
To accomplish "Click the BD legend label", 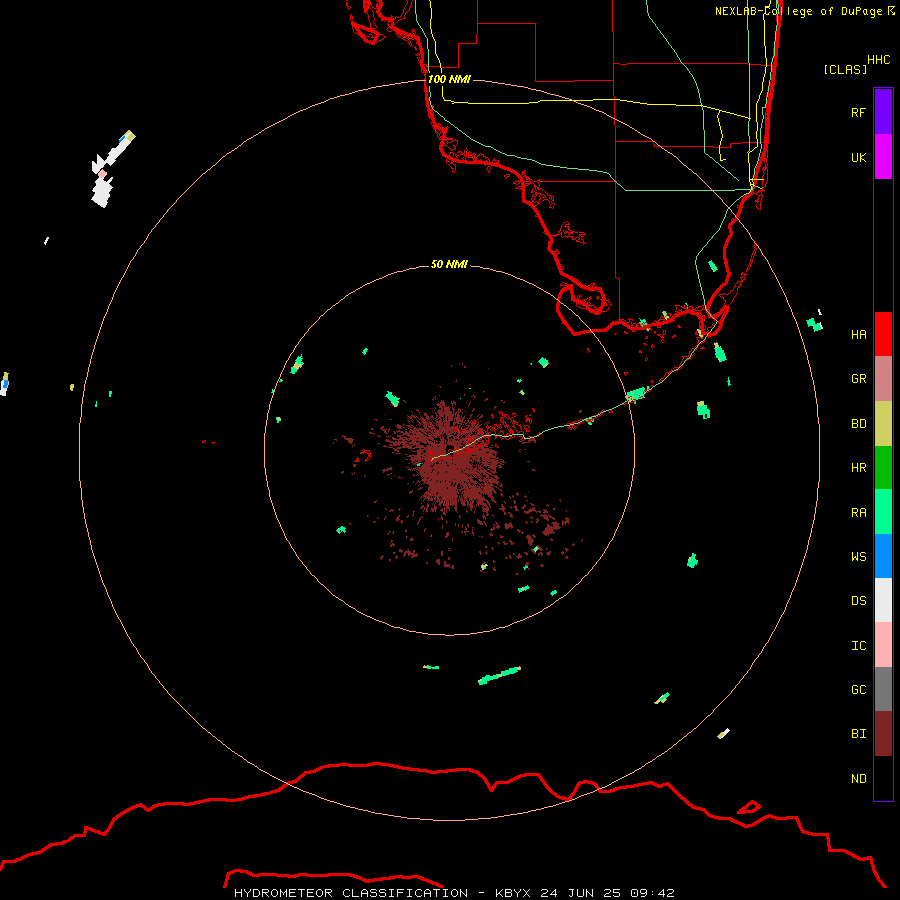I will 858,424.
